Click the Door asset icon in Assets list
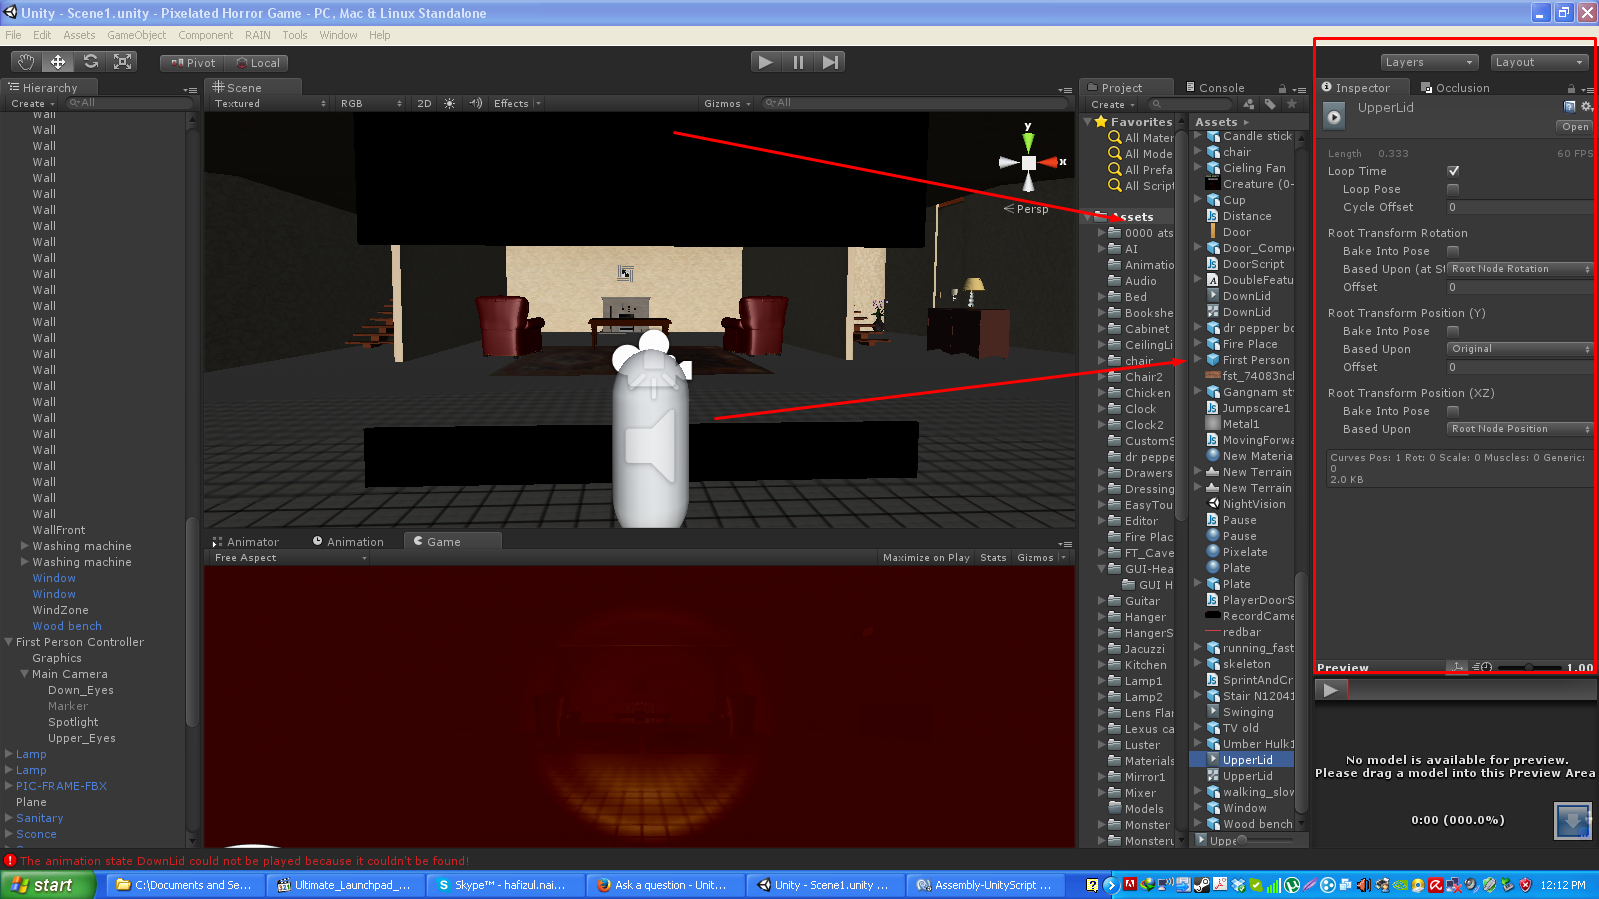This screenshot has width=1599, height=899. [1212, 232]
